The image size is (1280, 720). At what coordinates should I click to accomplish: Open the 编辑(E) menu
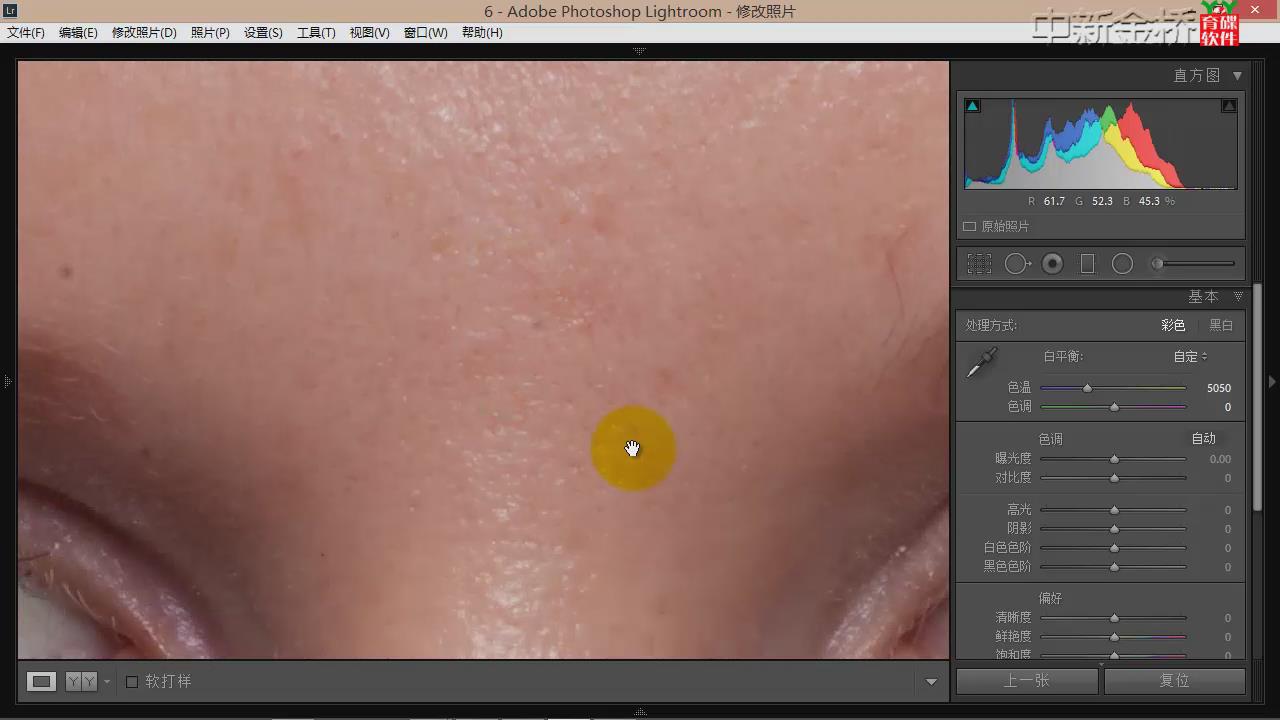[78, 32]
